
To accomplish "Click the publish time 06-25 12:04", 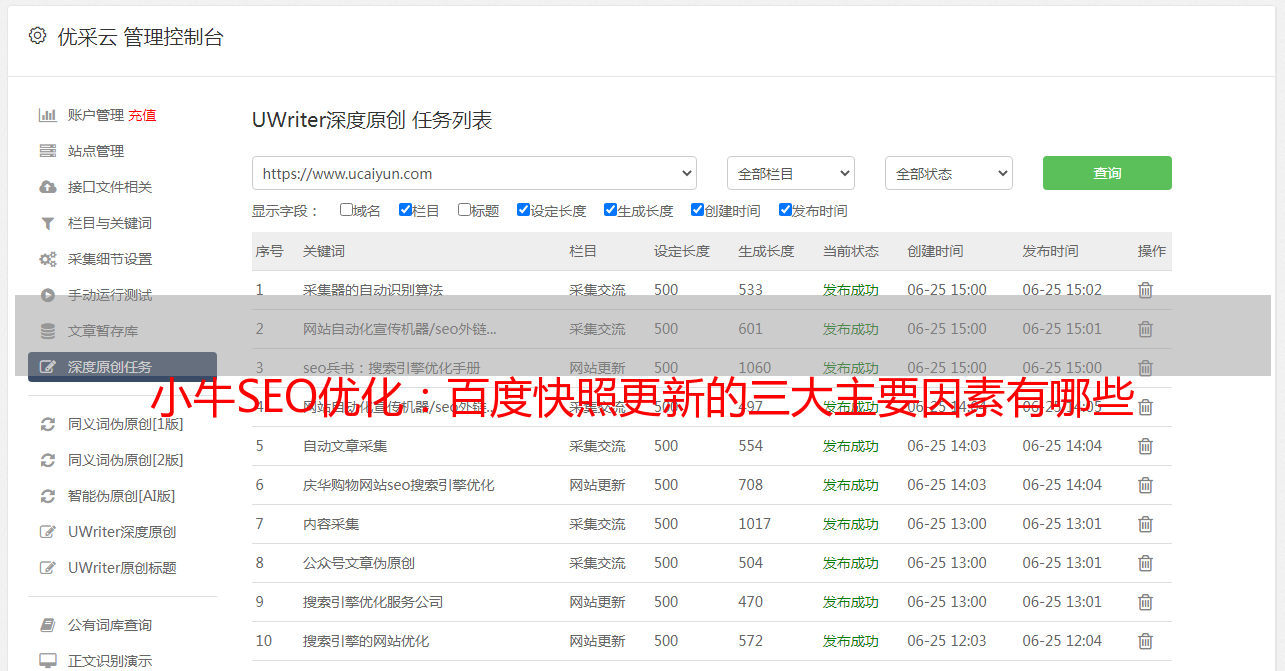I will 1062,641.
